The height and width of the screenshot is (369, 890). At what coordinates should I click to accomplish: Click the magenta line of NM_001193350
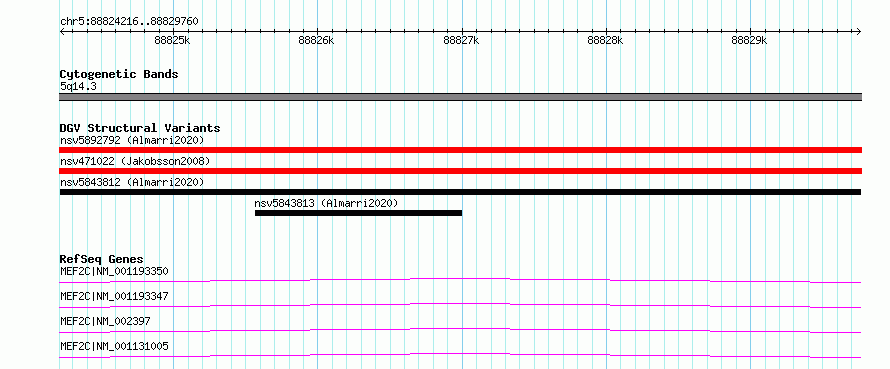tap(460, 280)
